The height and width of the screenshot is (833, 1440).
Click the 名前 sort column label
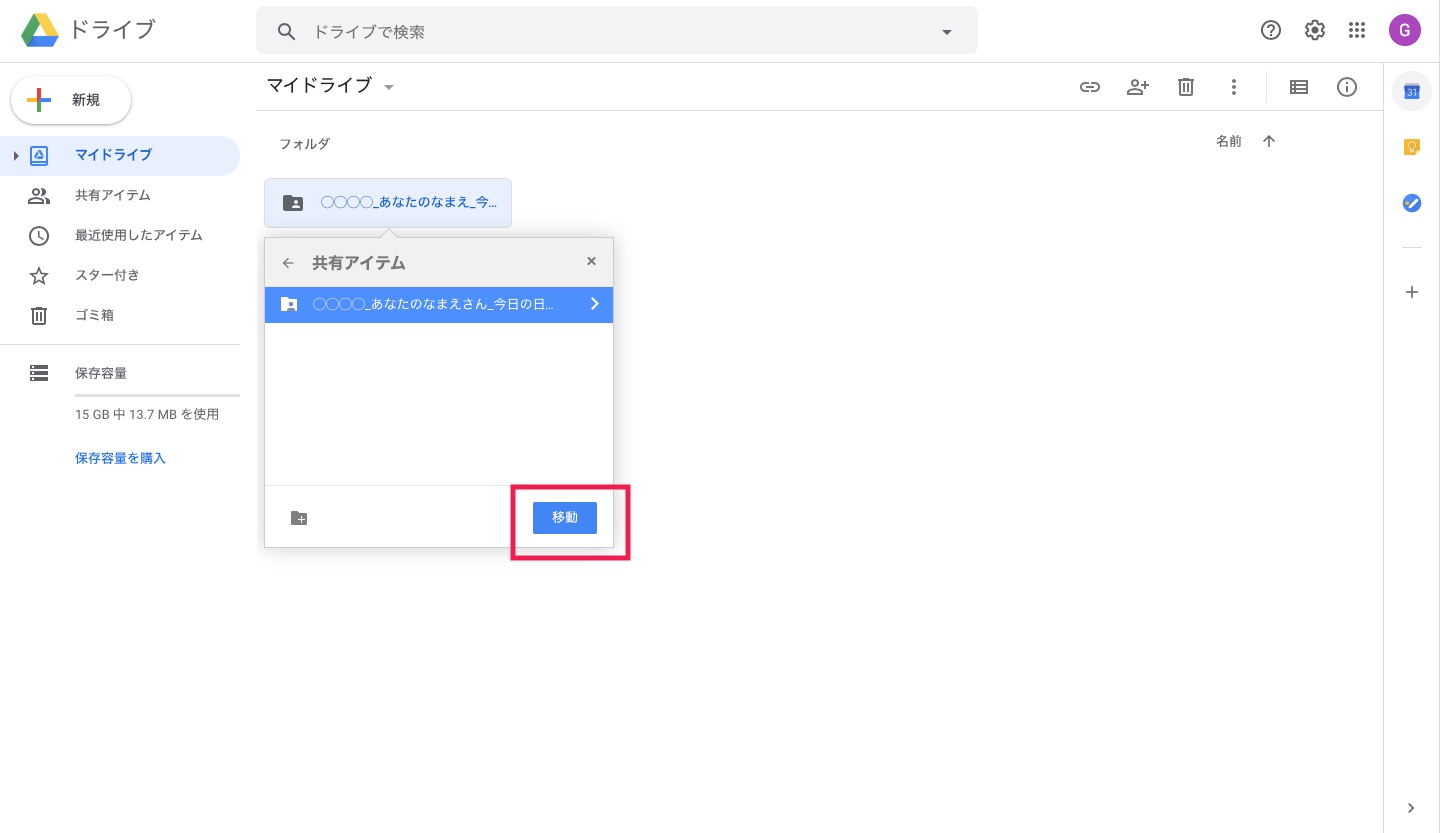[x=1229, y=142]
